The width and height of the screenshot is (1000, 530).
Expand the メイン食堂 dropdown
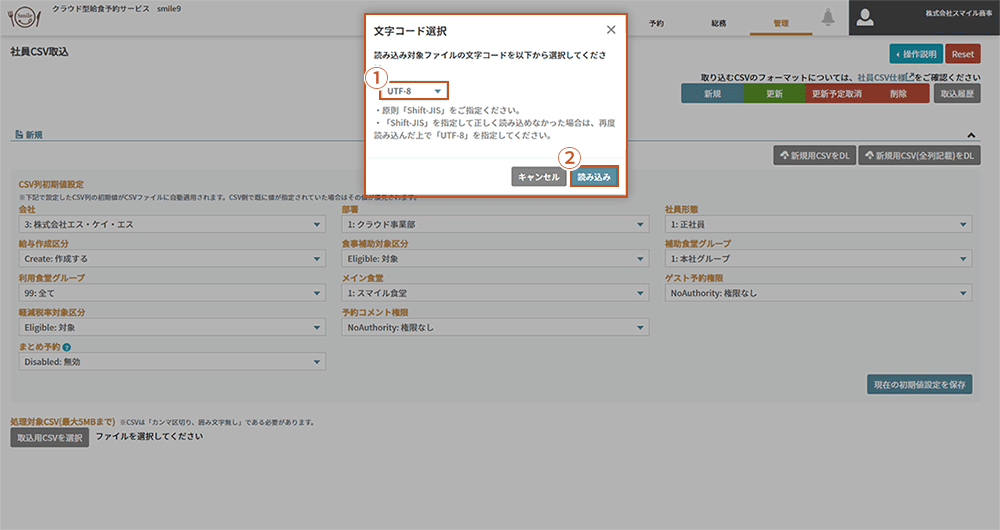point(495,294)
